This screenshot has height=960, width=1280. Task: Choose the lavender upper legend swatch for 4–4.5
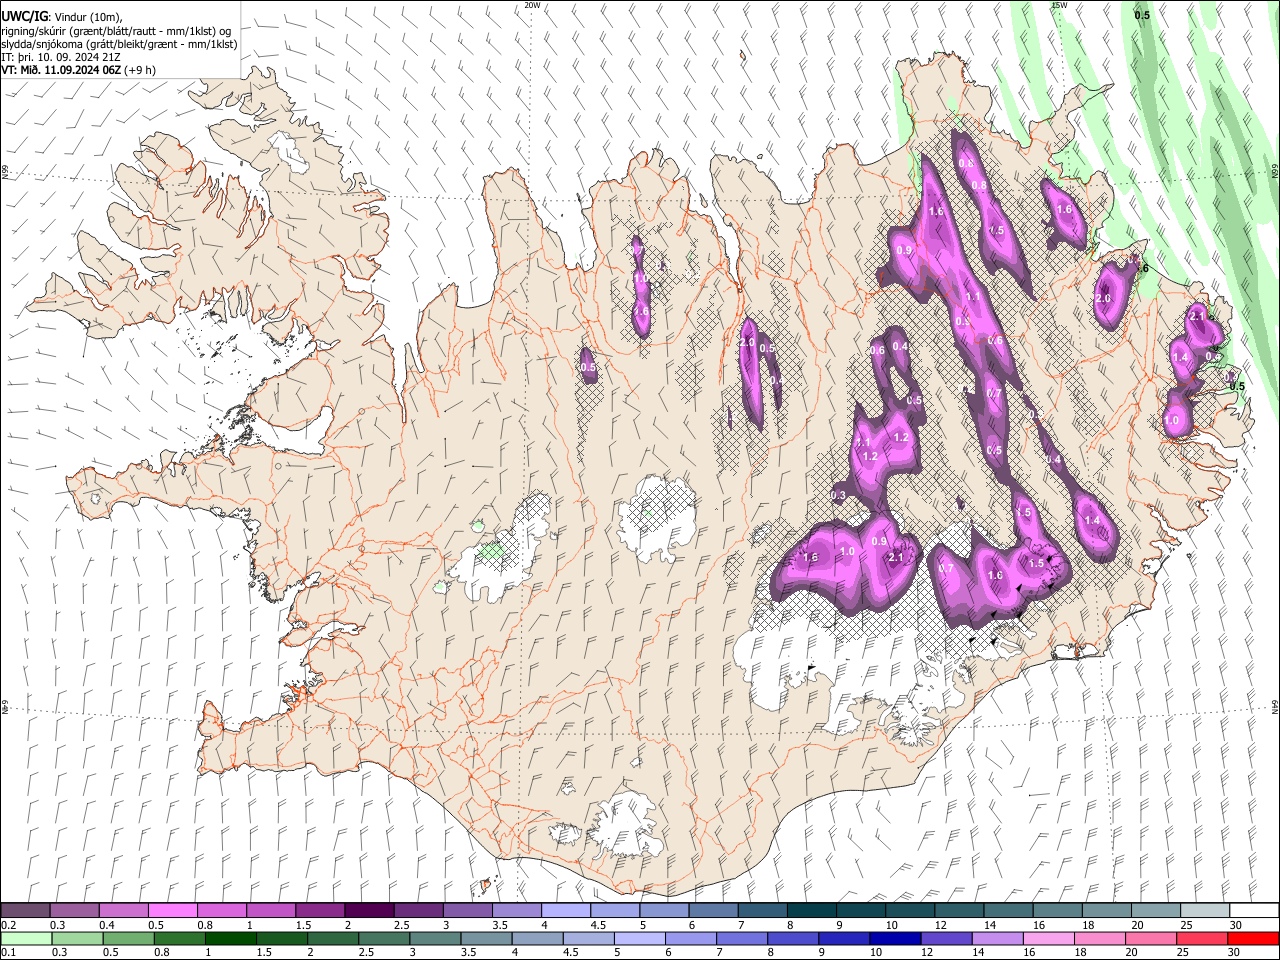click(566, 911)
